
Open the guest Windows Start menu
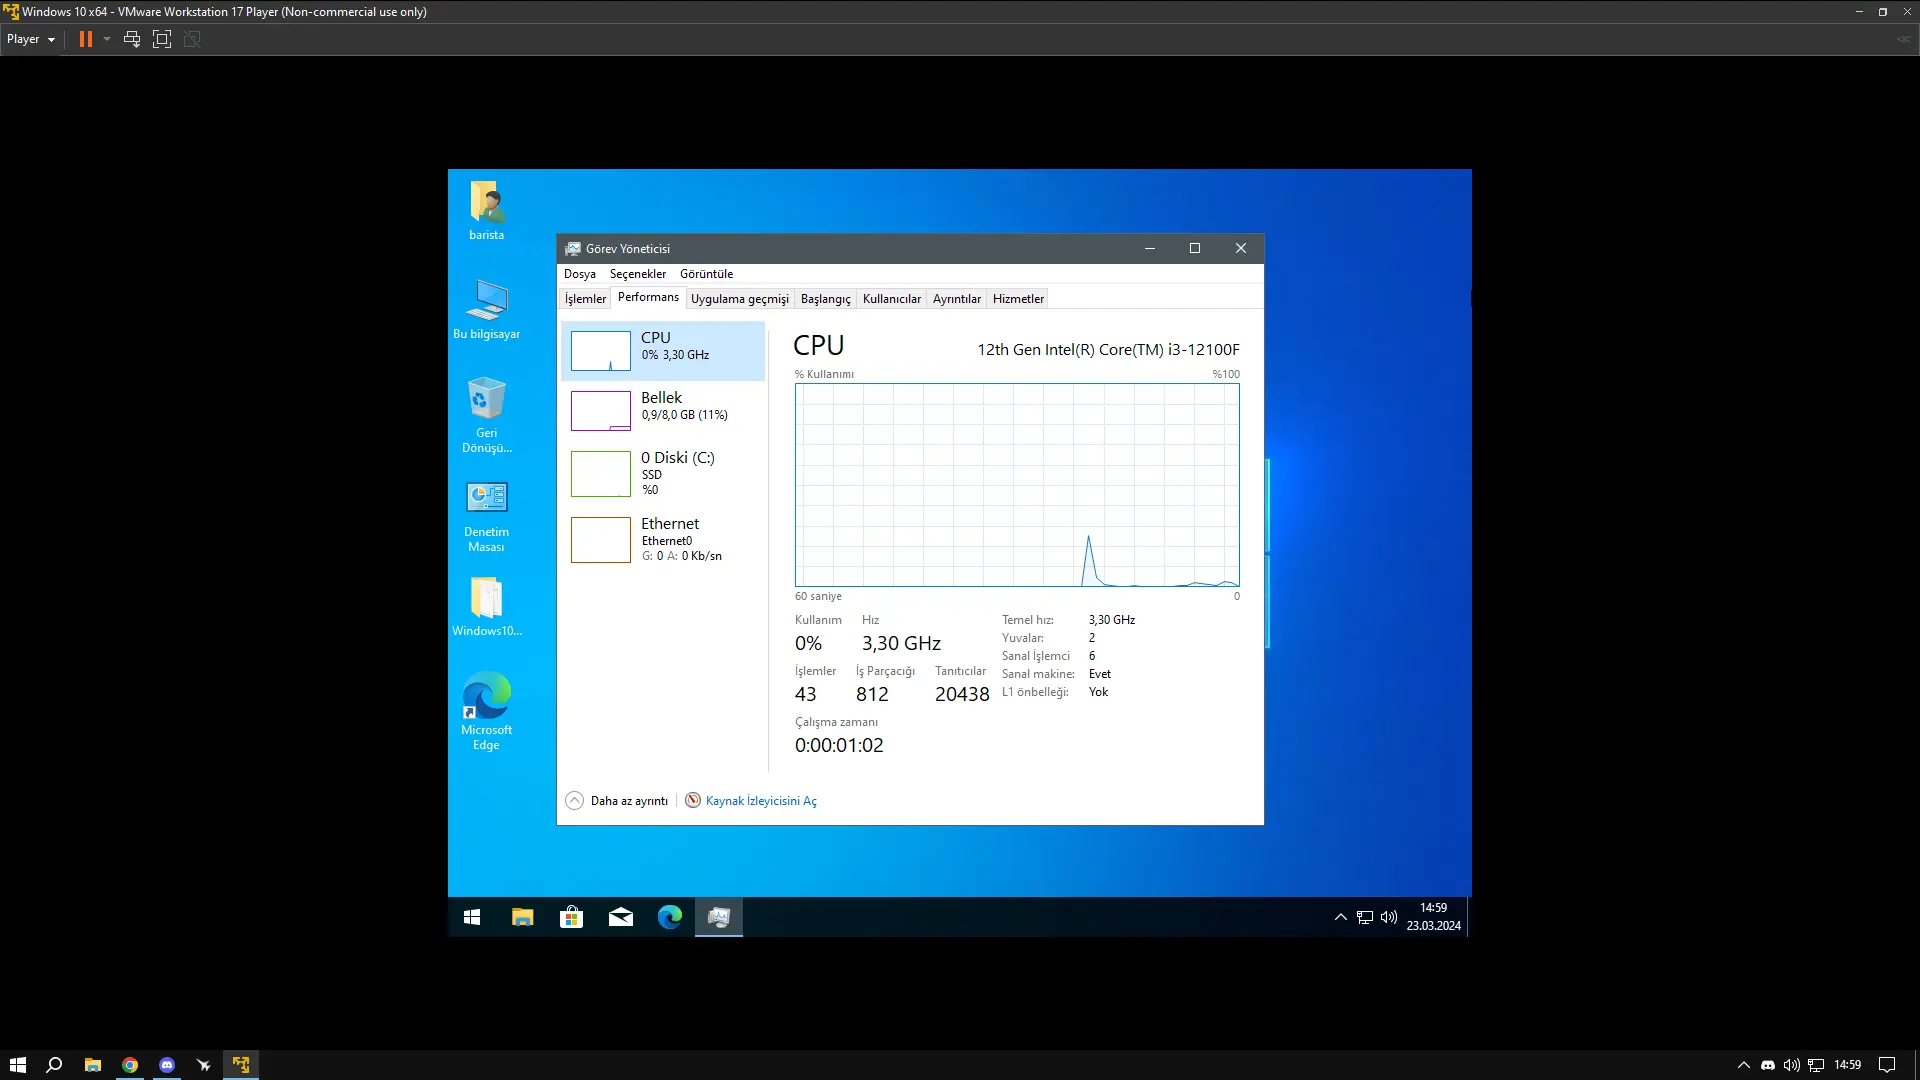click(x=472, y=917)
